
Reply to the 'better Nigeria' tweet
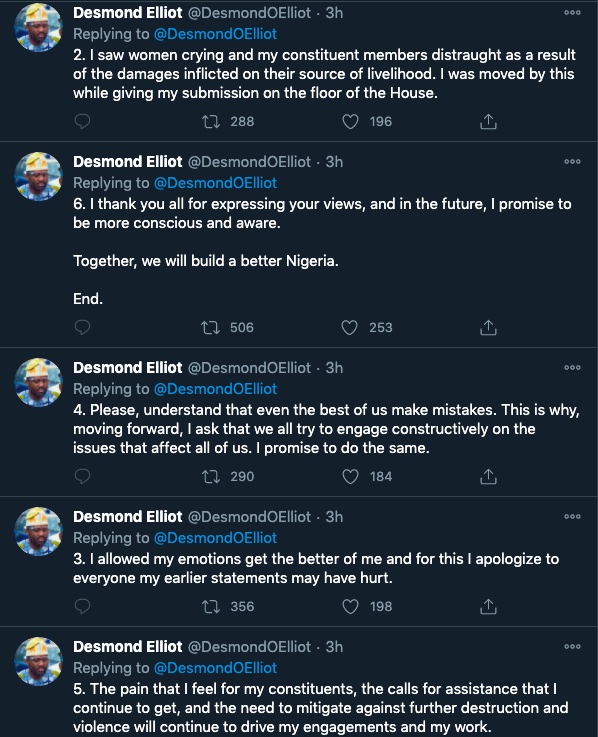[82, 327]
